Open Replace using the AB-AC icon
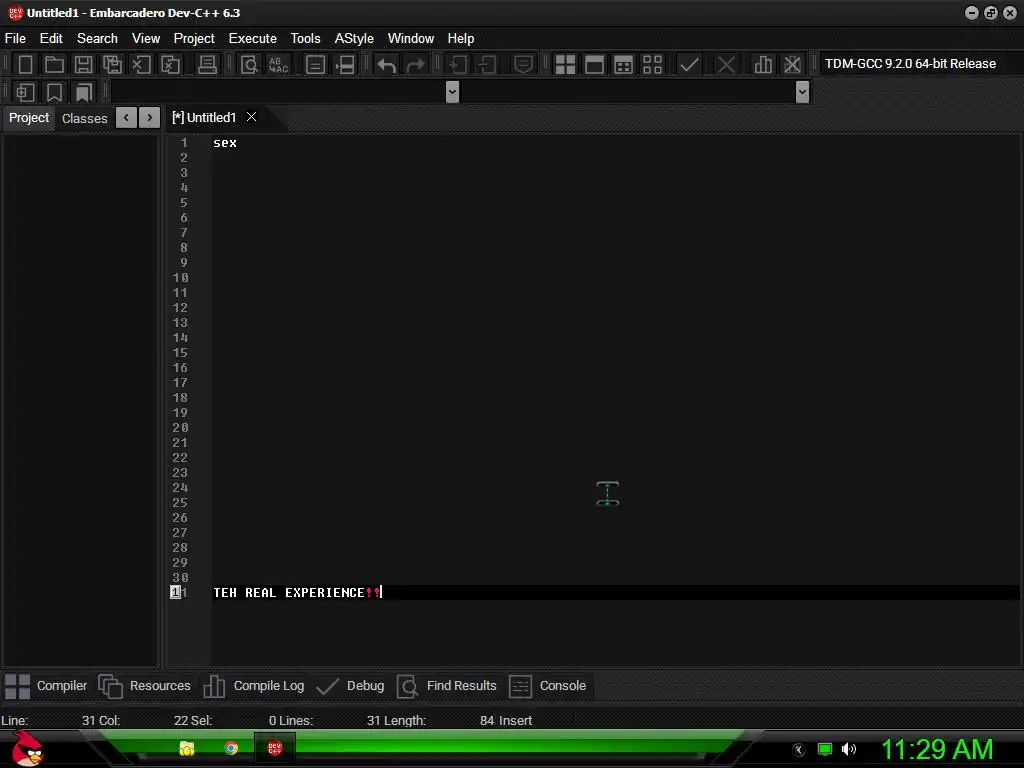 tap(278, 64)
